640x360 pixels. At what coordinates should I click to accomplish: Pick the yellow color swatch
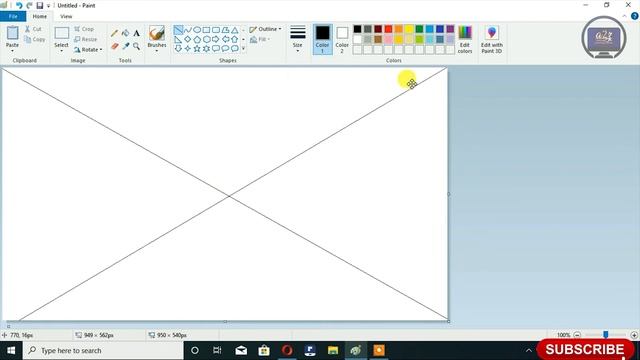coord(409,29)
